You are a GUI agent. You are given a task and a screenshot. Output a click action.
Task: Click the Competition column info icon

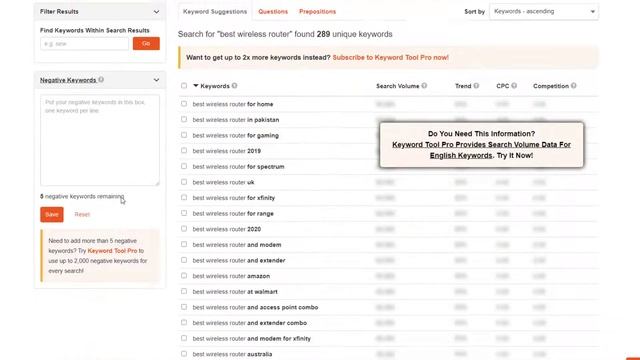coord(573,86)
